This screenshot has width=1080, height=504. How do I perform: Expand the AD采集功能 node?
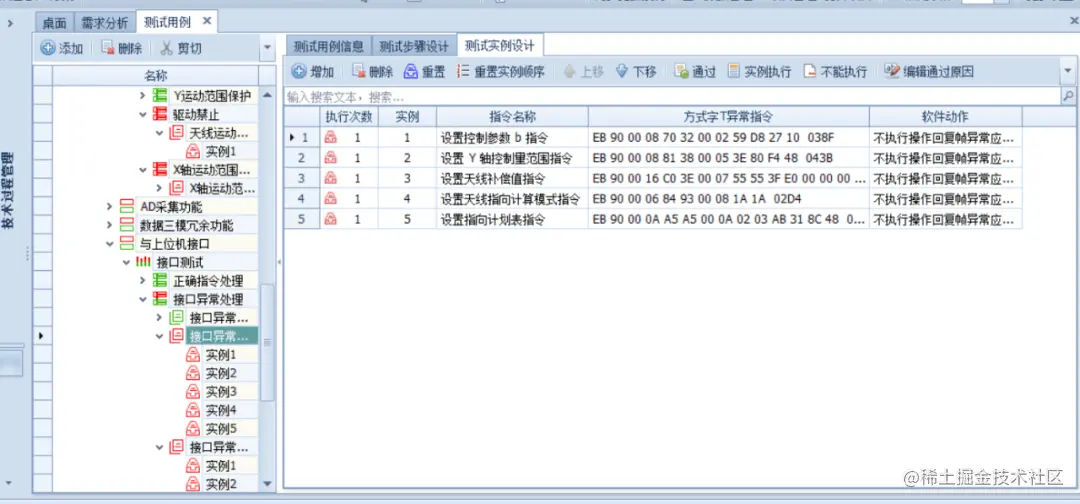point(110,207)
